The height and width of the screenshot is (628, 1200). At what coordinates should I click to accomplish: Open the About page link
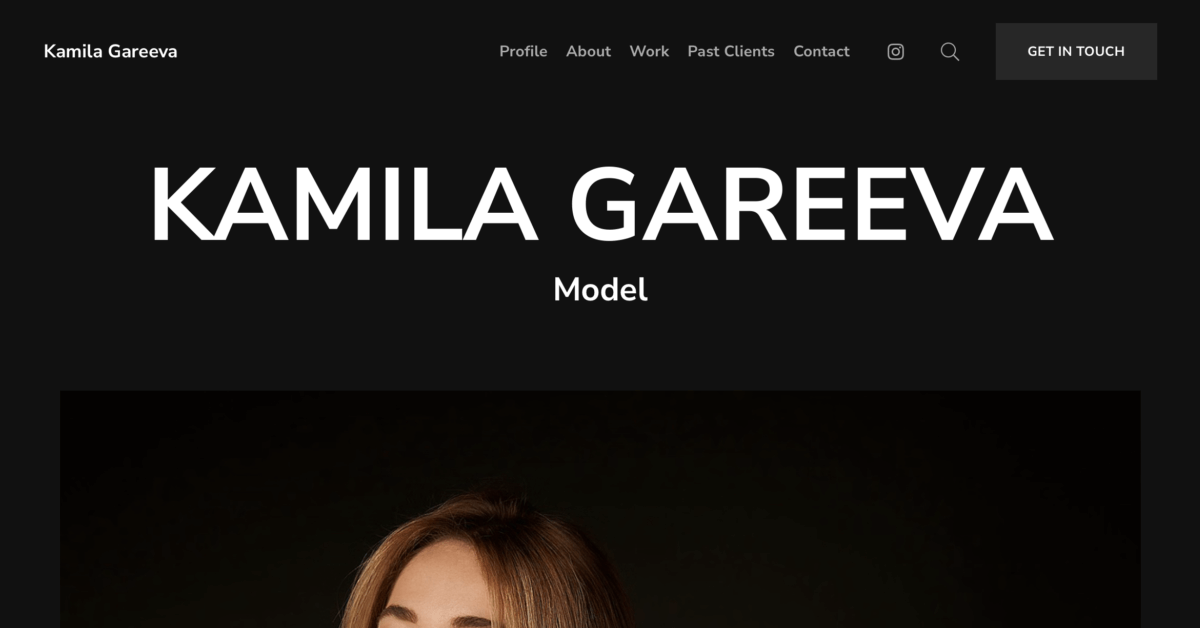588,51
